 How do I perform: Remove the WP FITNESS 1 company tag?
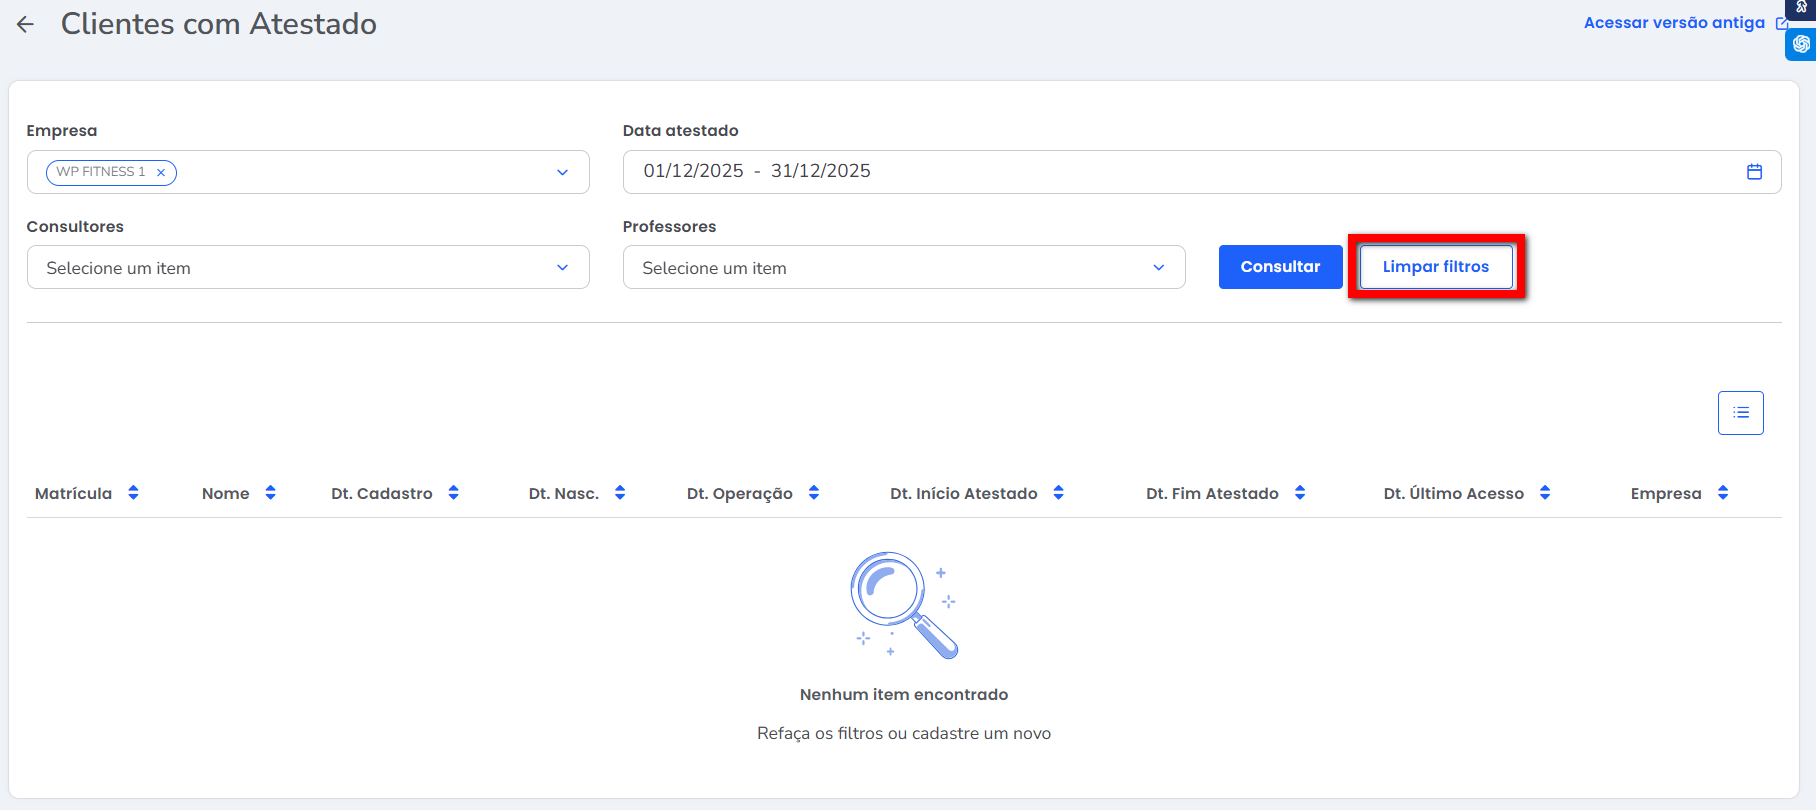click(161, 173)
